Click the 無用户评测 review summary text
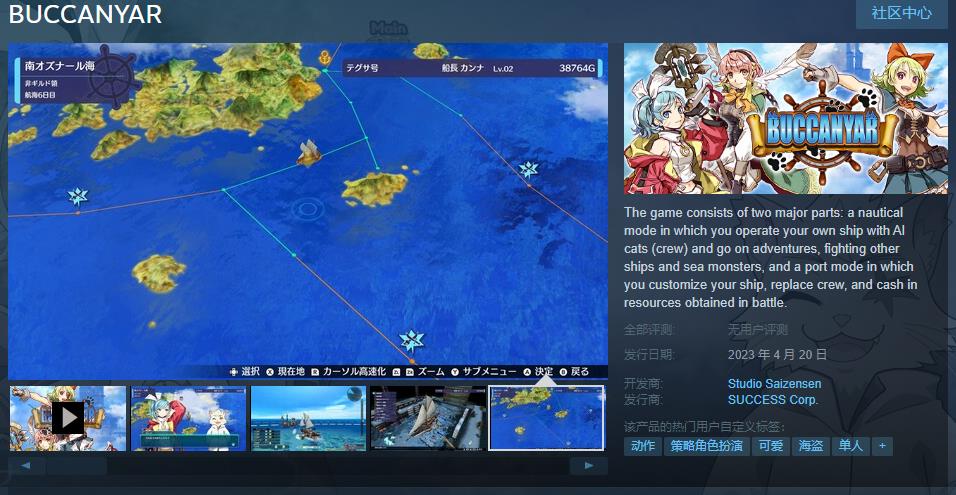Screen dimensions: 956x495 (x=757, y=330)
